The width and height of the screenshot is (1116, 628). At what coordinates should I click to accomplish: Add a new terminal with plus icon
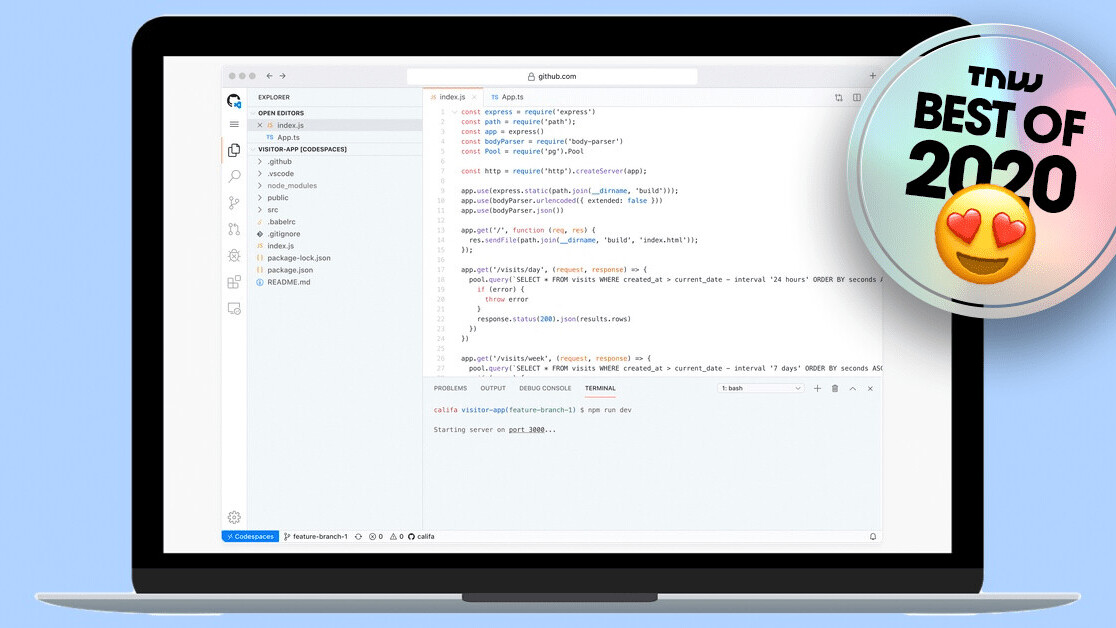(817, 388)
